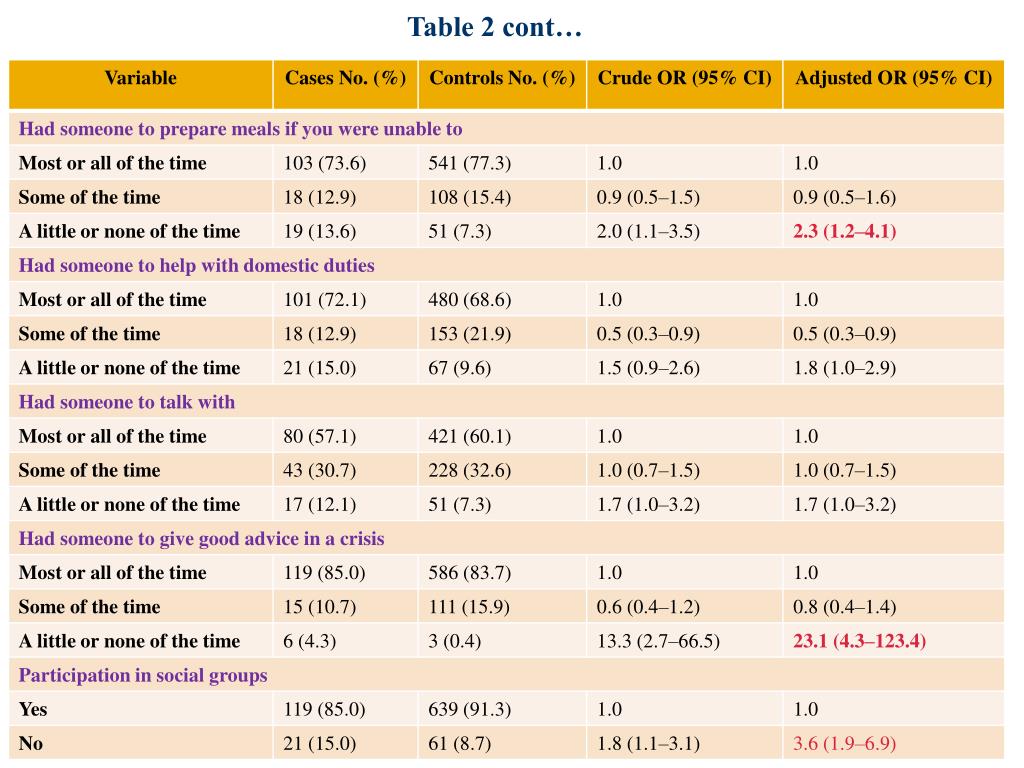Select the Adjusted OR (95% CI) header
This screenshot has width=1024, height=768.
tap(893, 78)
